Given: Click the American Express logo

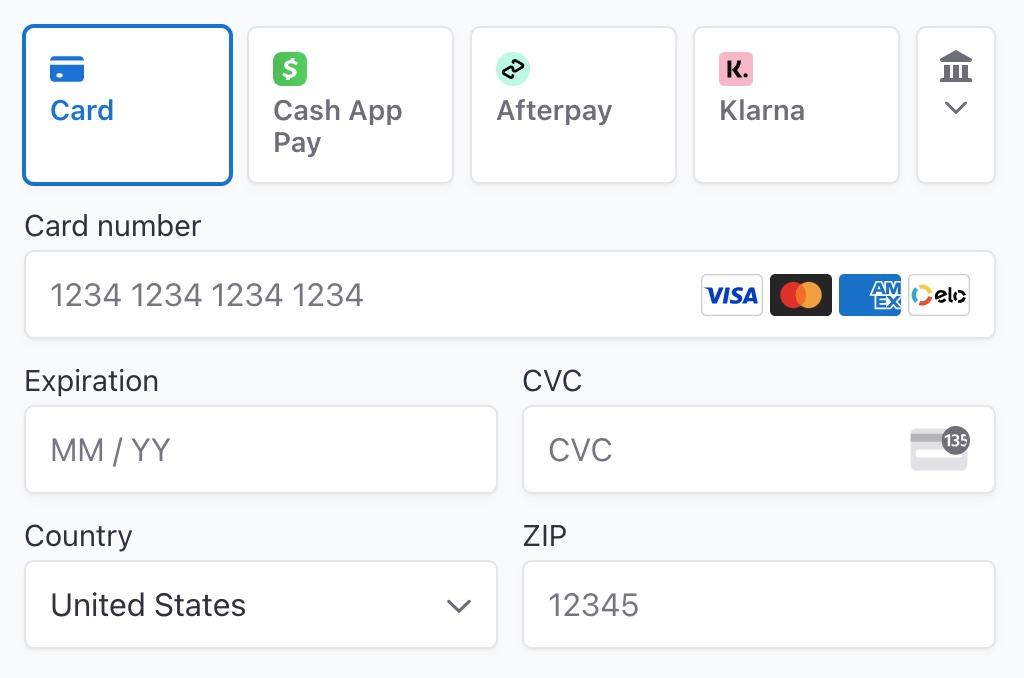Looking at the screenshot, I should tap(870, 295).
